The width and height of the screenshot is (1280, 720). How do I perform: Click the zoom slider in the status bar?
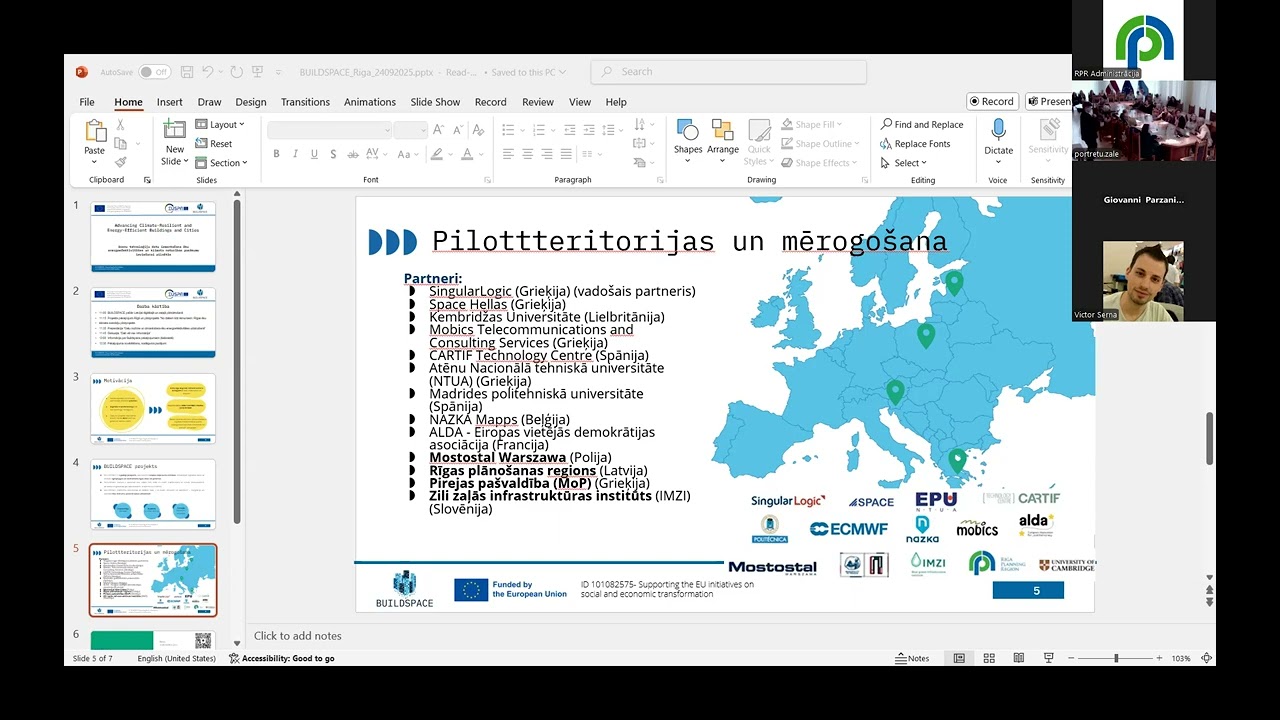(1116, 658)
